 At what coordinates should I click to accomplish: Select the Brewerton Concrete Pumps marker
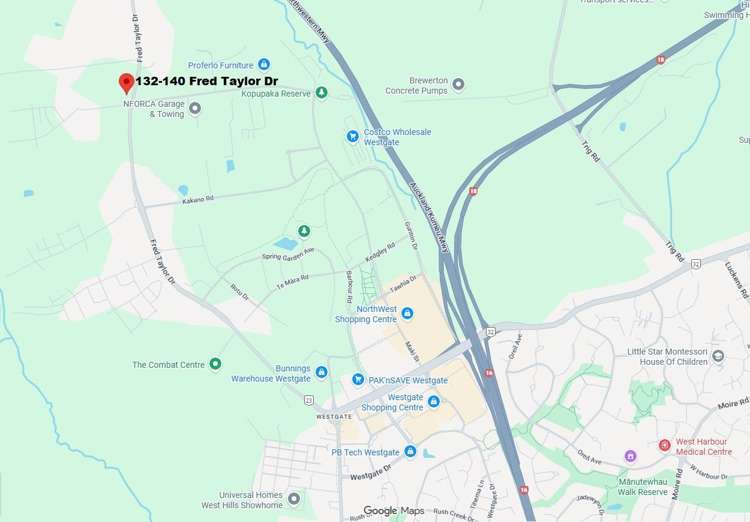click(458, 85)
